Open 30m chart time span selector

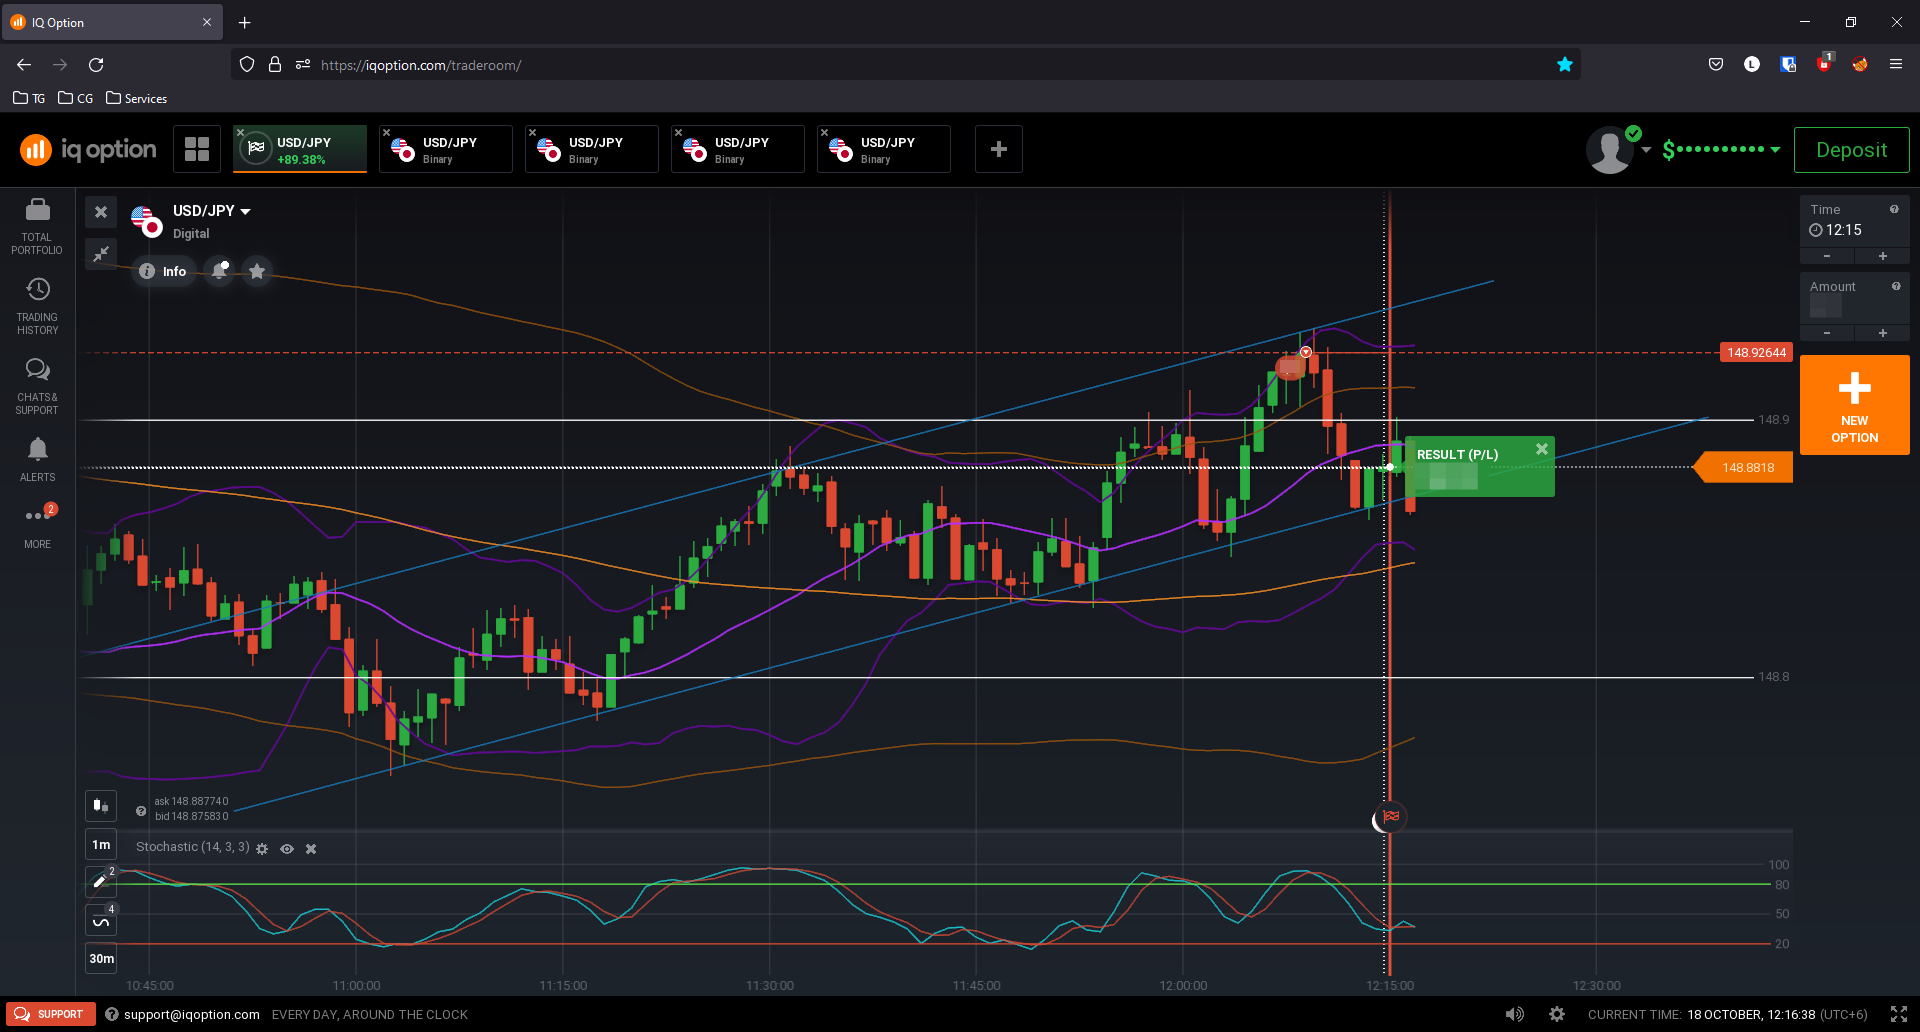pos(101,958)
